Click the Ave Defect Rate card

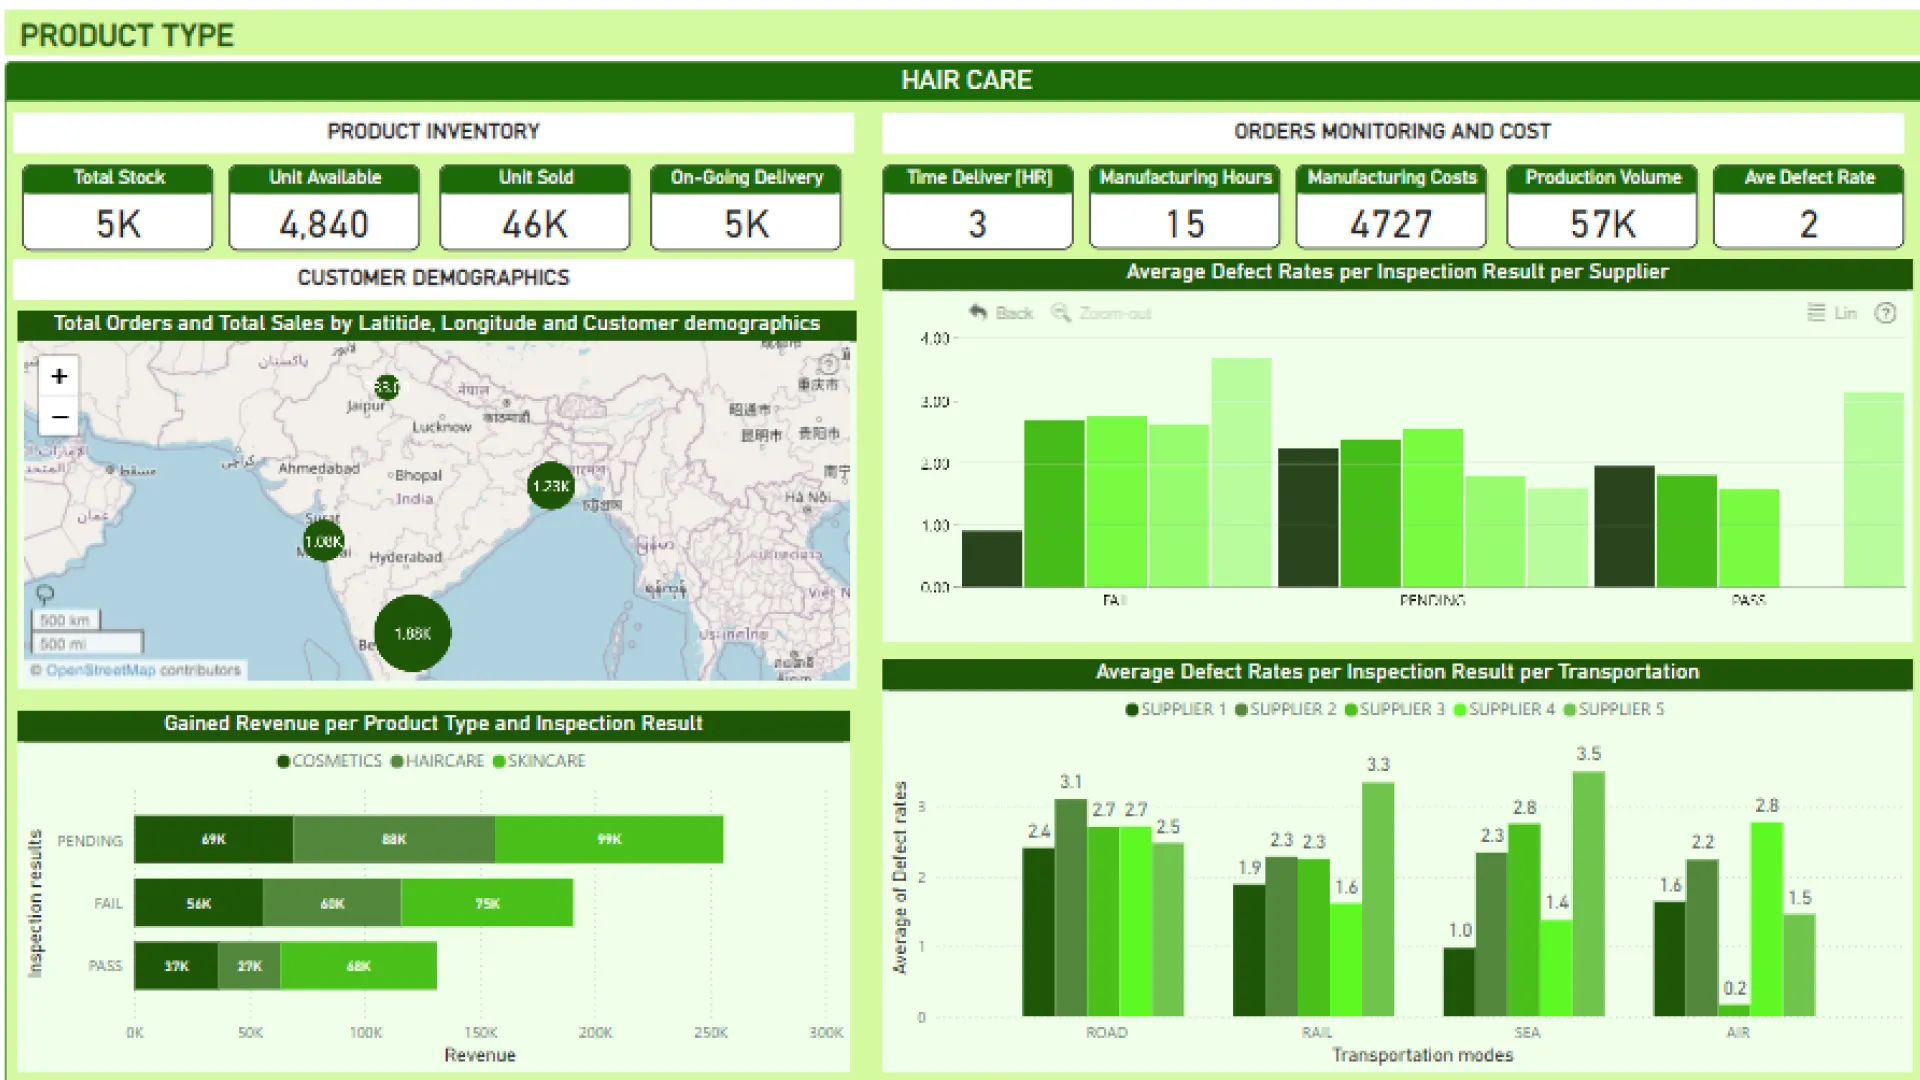1809,207
